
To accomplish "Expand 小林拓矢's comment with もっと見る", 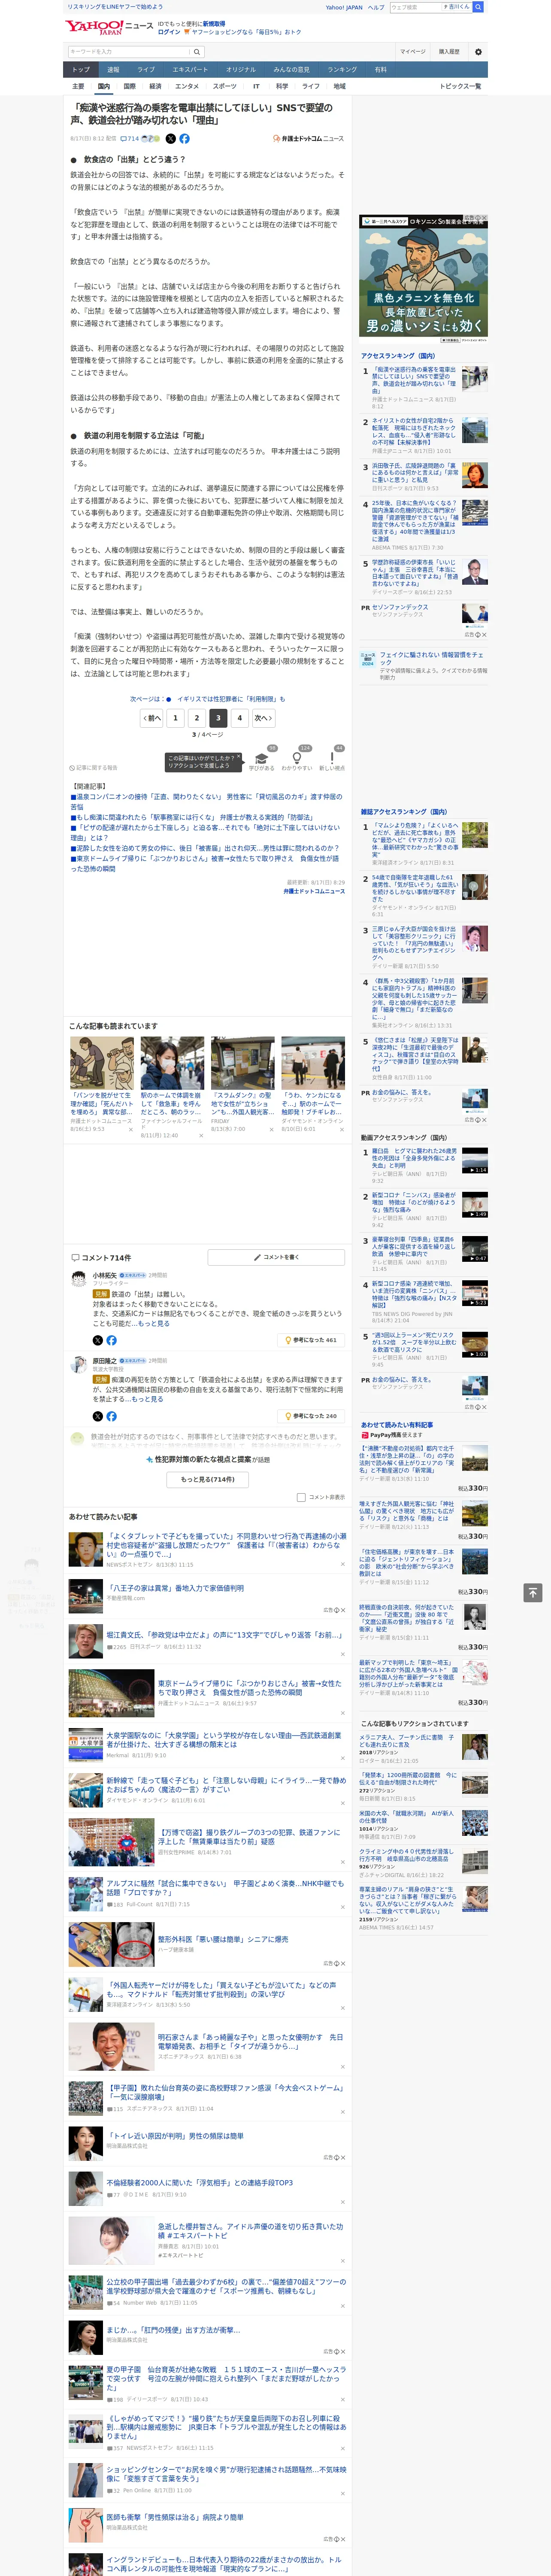I will pos(153,1323).
